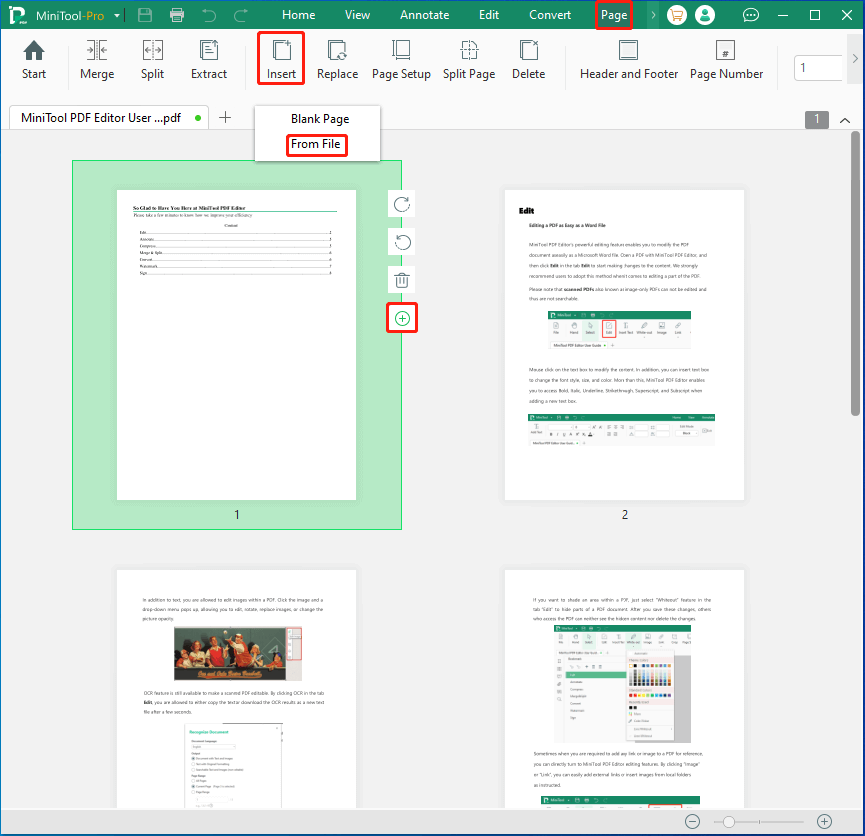Select page 2 thumbnail titled Edit
865x836 pixels.
[624, 345]
